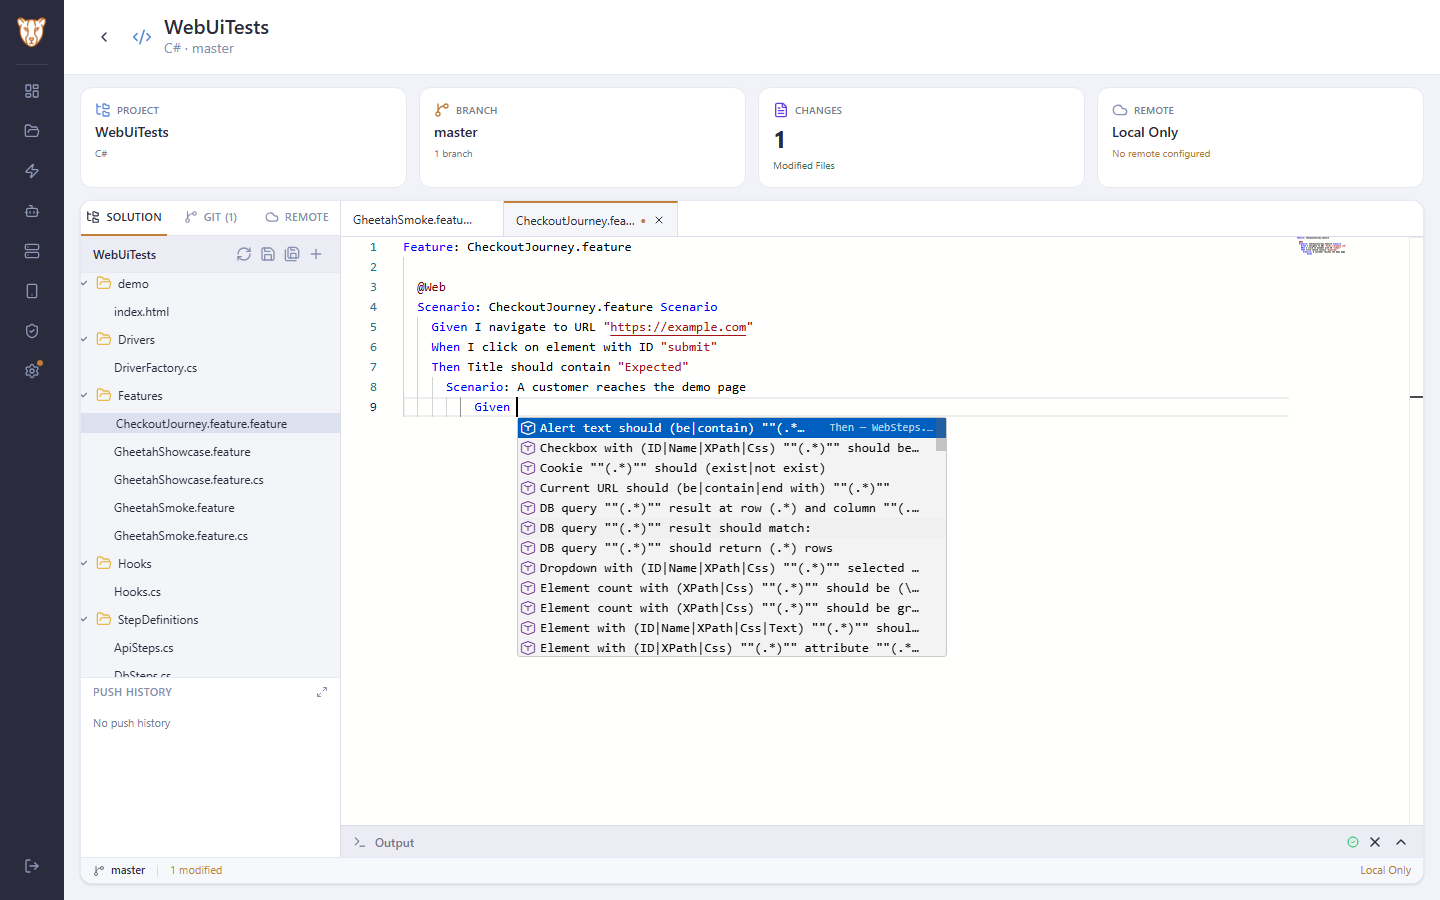This screenshot has width=1440, height=900.
Task: Choose the 'Cookie should exist' suggestion
Action: pos(727,468)
